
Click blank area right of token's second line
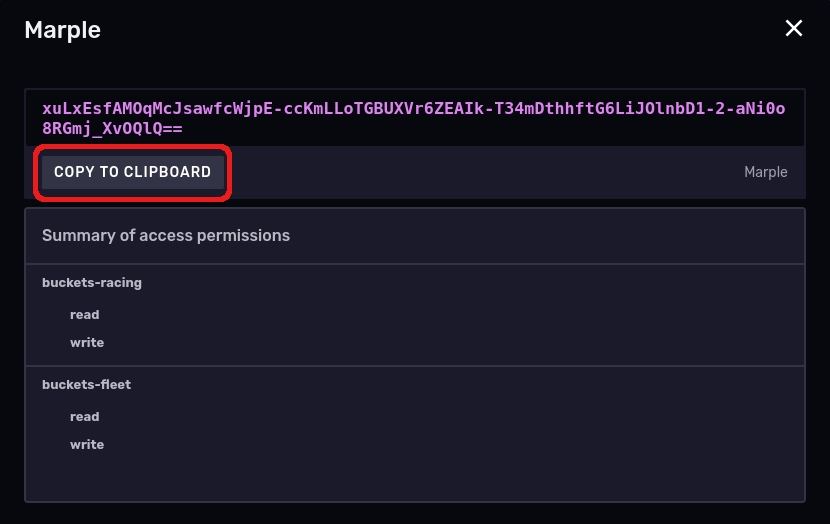tap(500, 130)
